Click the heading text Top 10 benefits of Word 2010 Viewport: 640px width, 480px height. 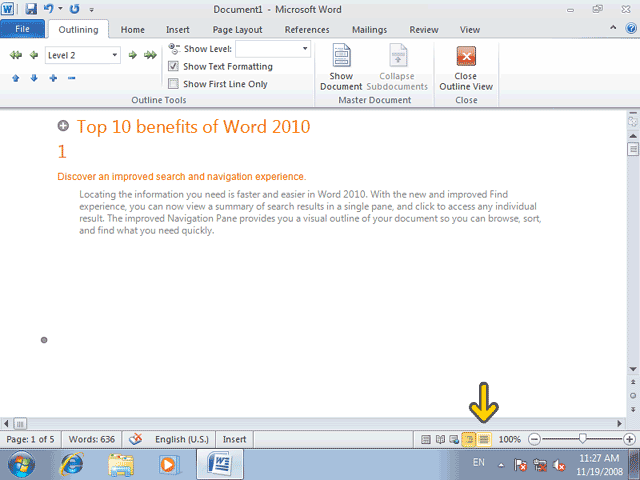193,127
